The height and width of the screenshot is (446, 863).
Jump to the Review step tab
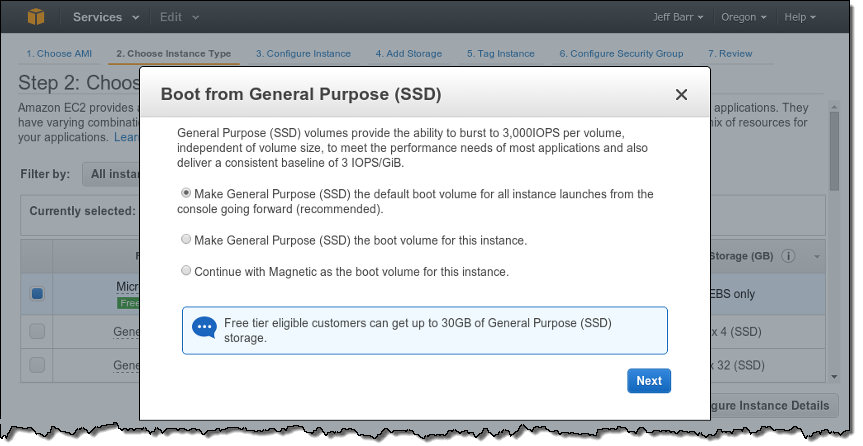click(x=729, y=53)
